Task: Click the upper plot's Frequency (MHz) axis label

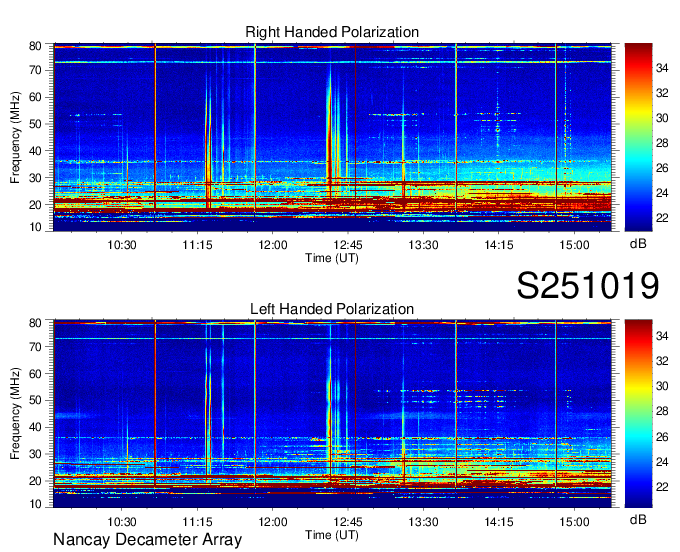Action: [16, 137]
